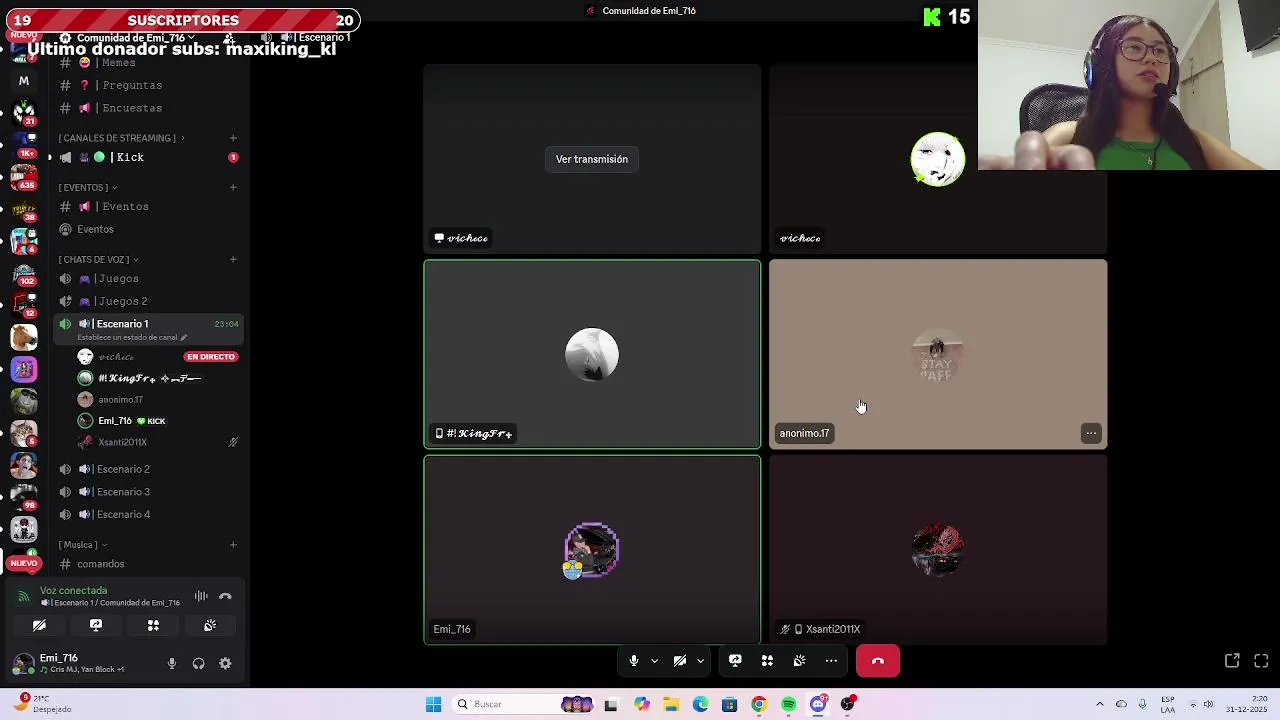This screenshot has height=720, width=1280.
Task: Open camera options dropdown arrow
Action: (700, 661)
